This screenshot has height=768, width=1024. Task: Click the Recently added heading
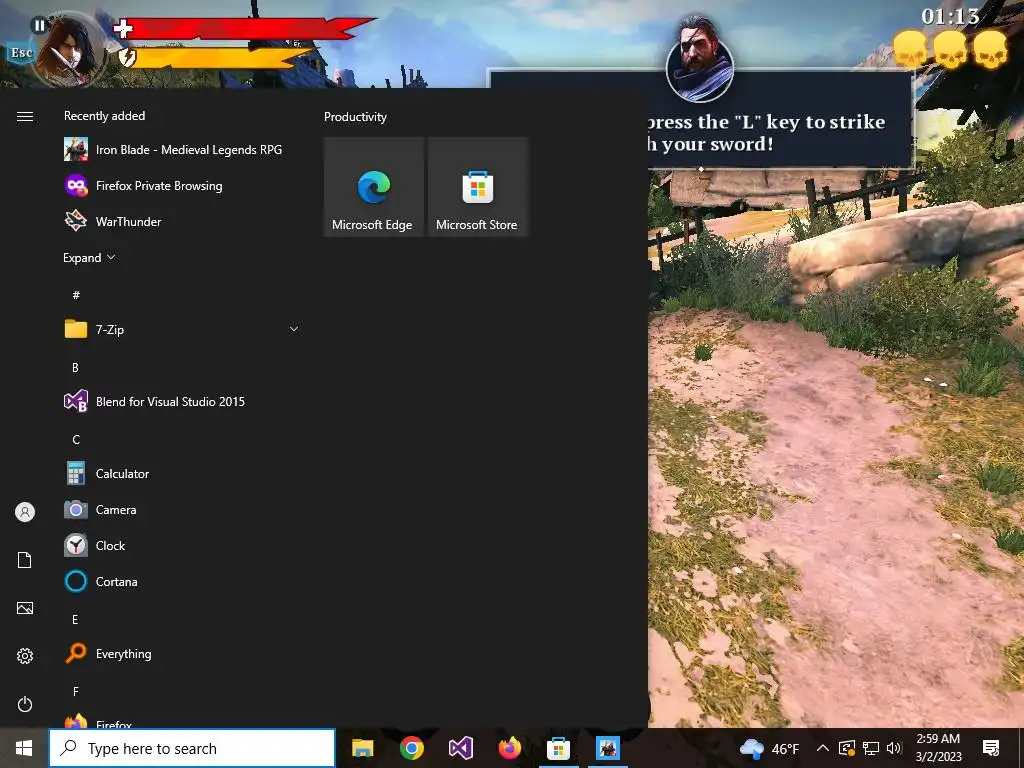104,116
